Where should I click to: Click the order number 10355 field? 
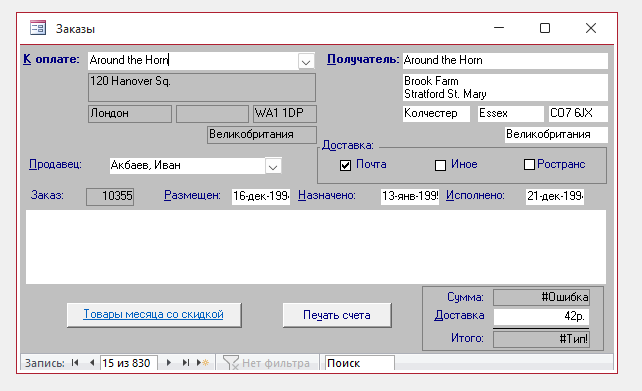110,197
